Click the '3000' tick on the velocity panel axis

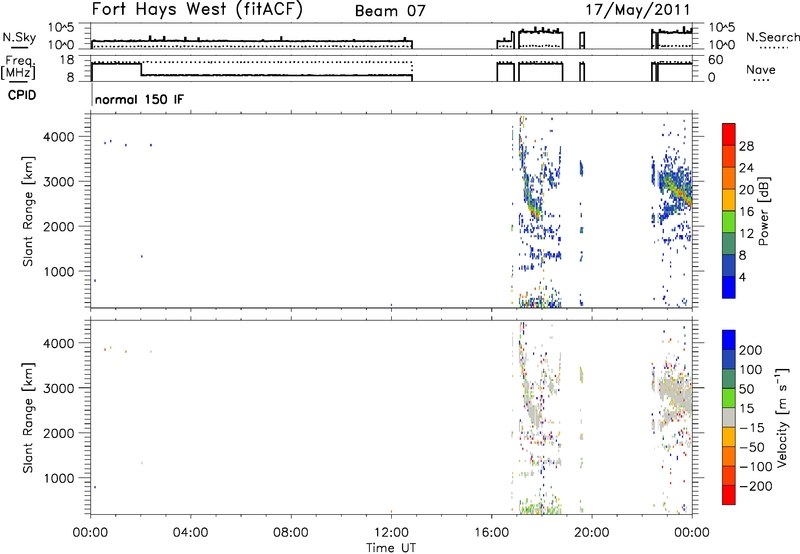click(x=58, y=388)
